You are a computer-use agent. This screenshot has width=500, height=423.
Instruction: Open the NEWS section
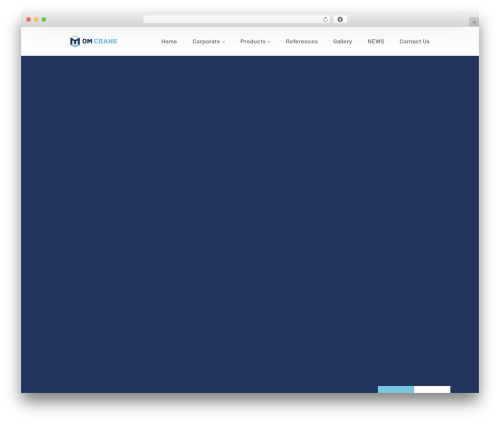point(376,41)
